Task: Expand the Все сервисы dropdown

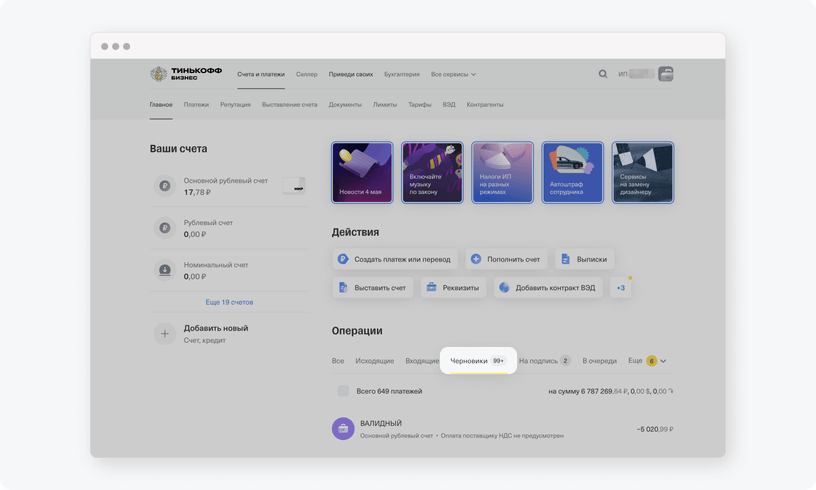Action: click(x=453, y=74)
